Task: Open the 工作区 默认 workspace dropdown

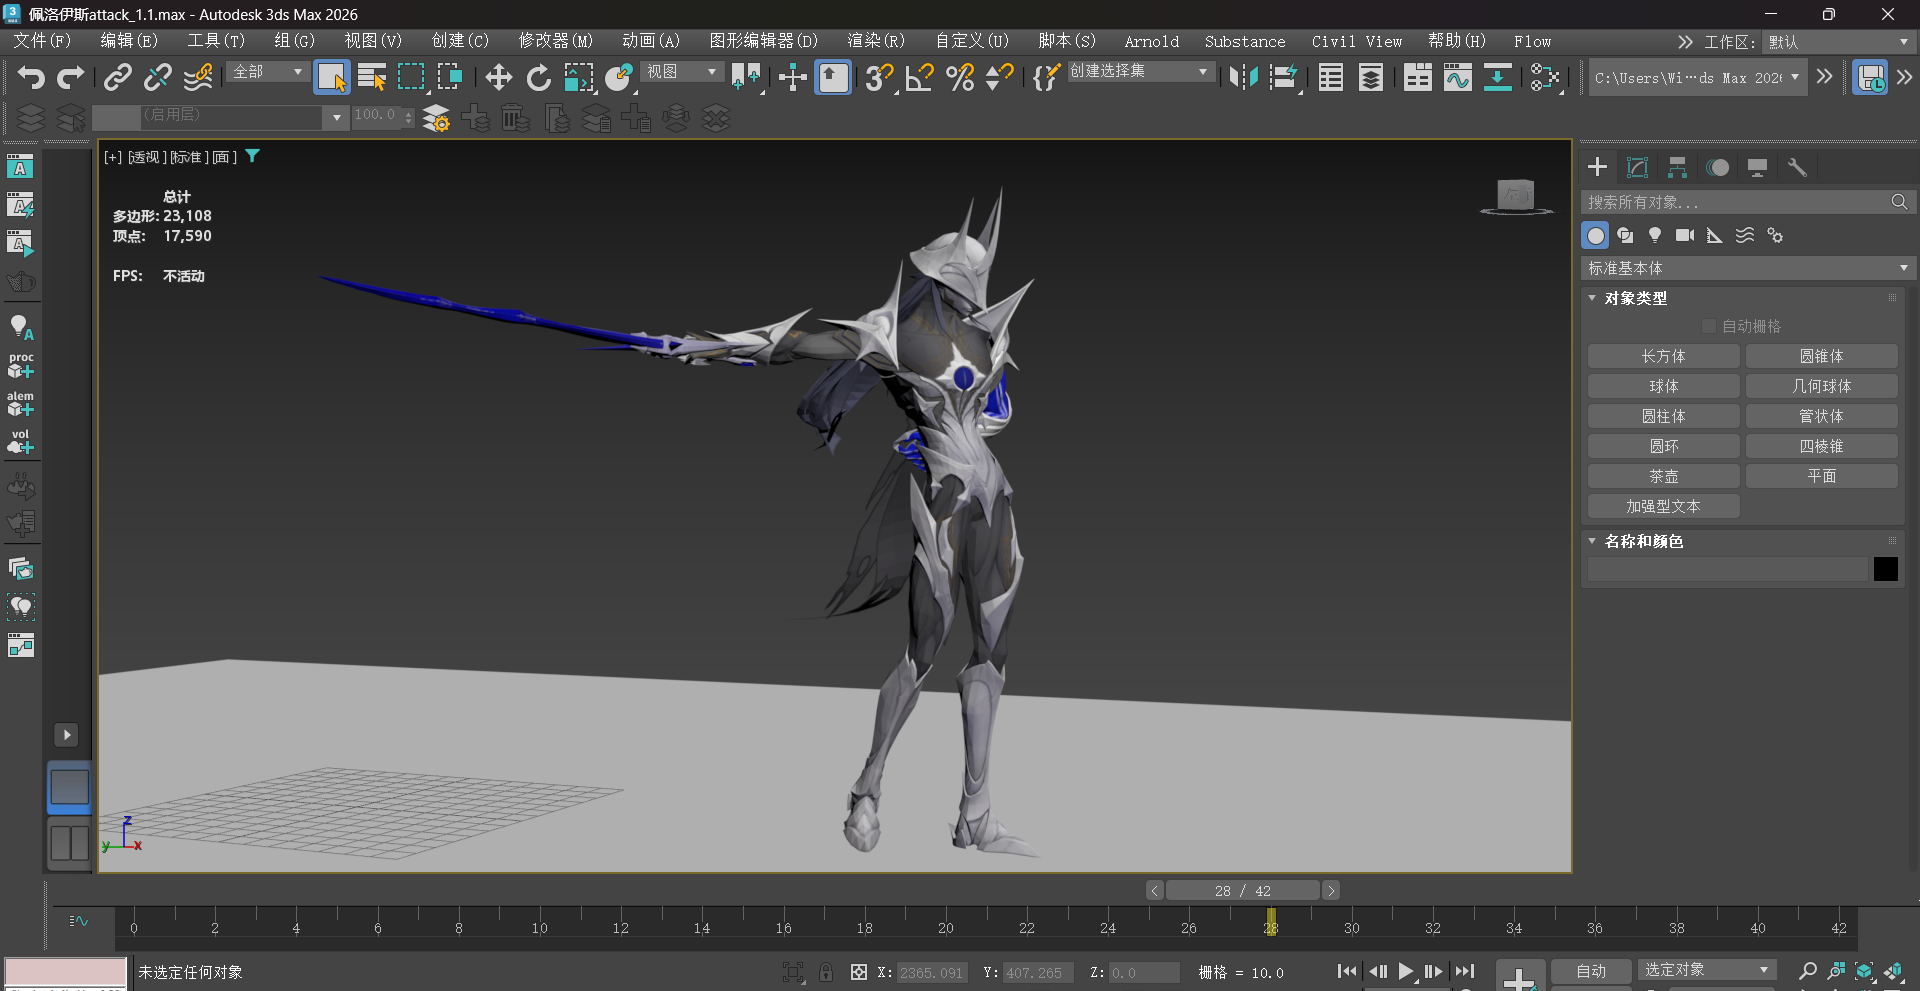Action: [1838, 42]
